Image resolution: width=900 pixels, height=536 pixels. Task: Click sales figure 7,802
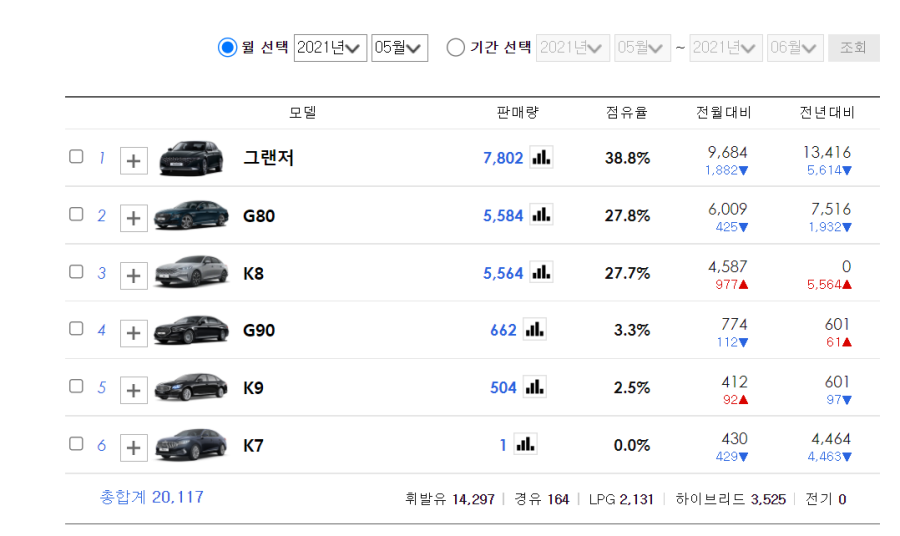(503, 158)
